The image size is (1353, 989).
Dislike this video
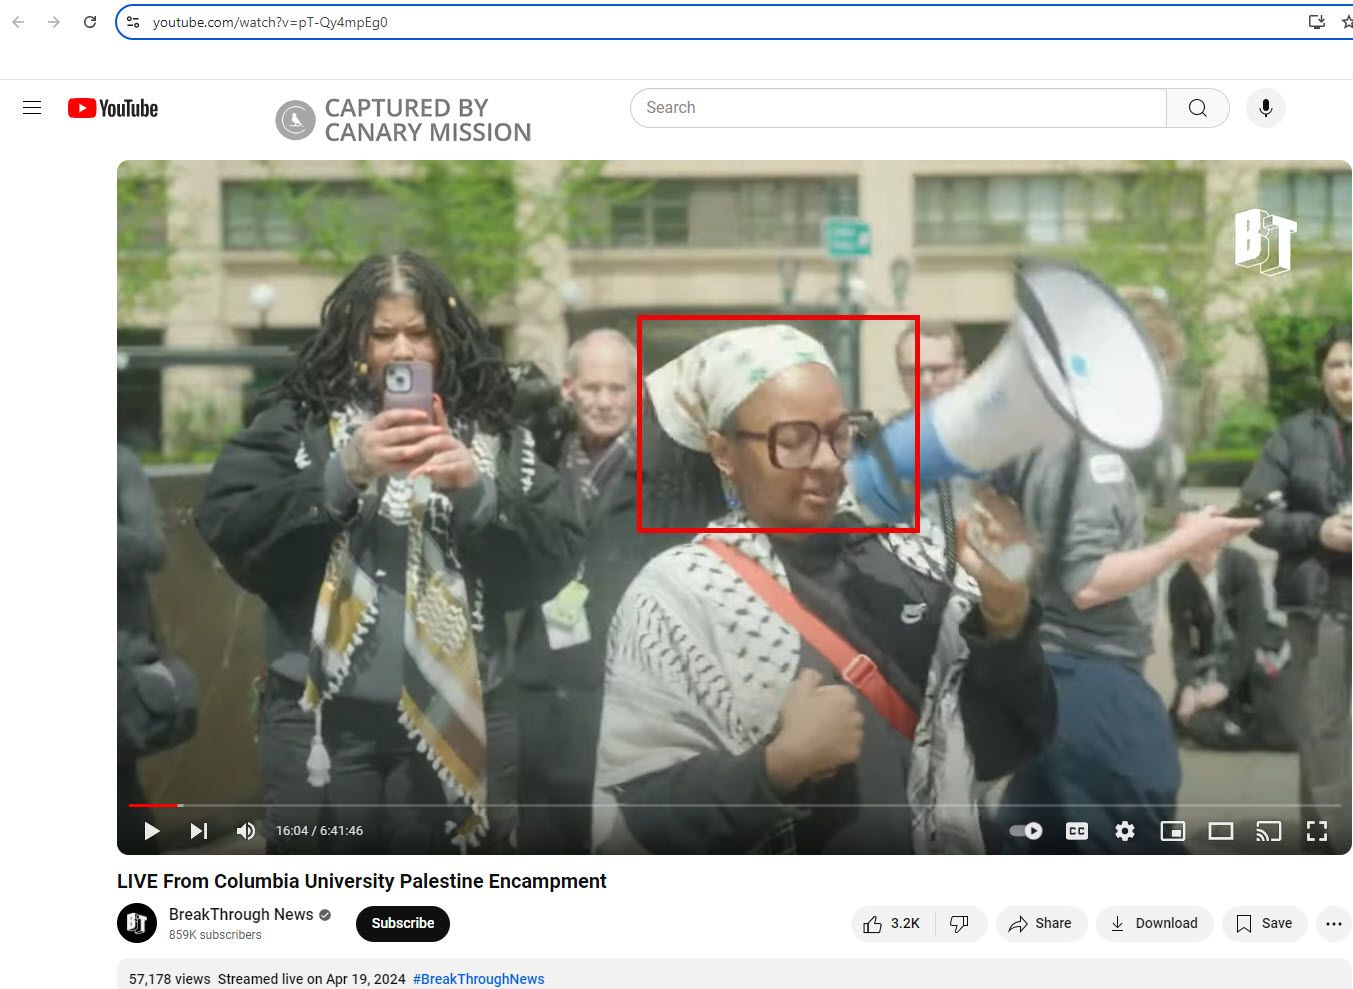click(960, 924)
